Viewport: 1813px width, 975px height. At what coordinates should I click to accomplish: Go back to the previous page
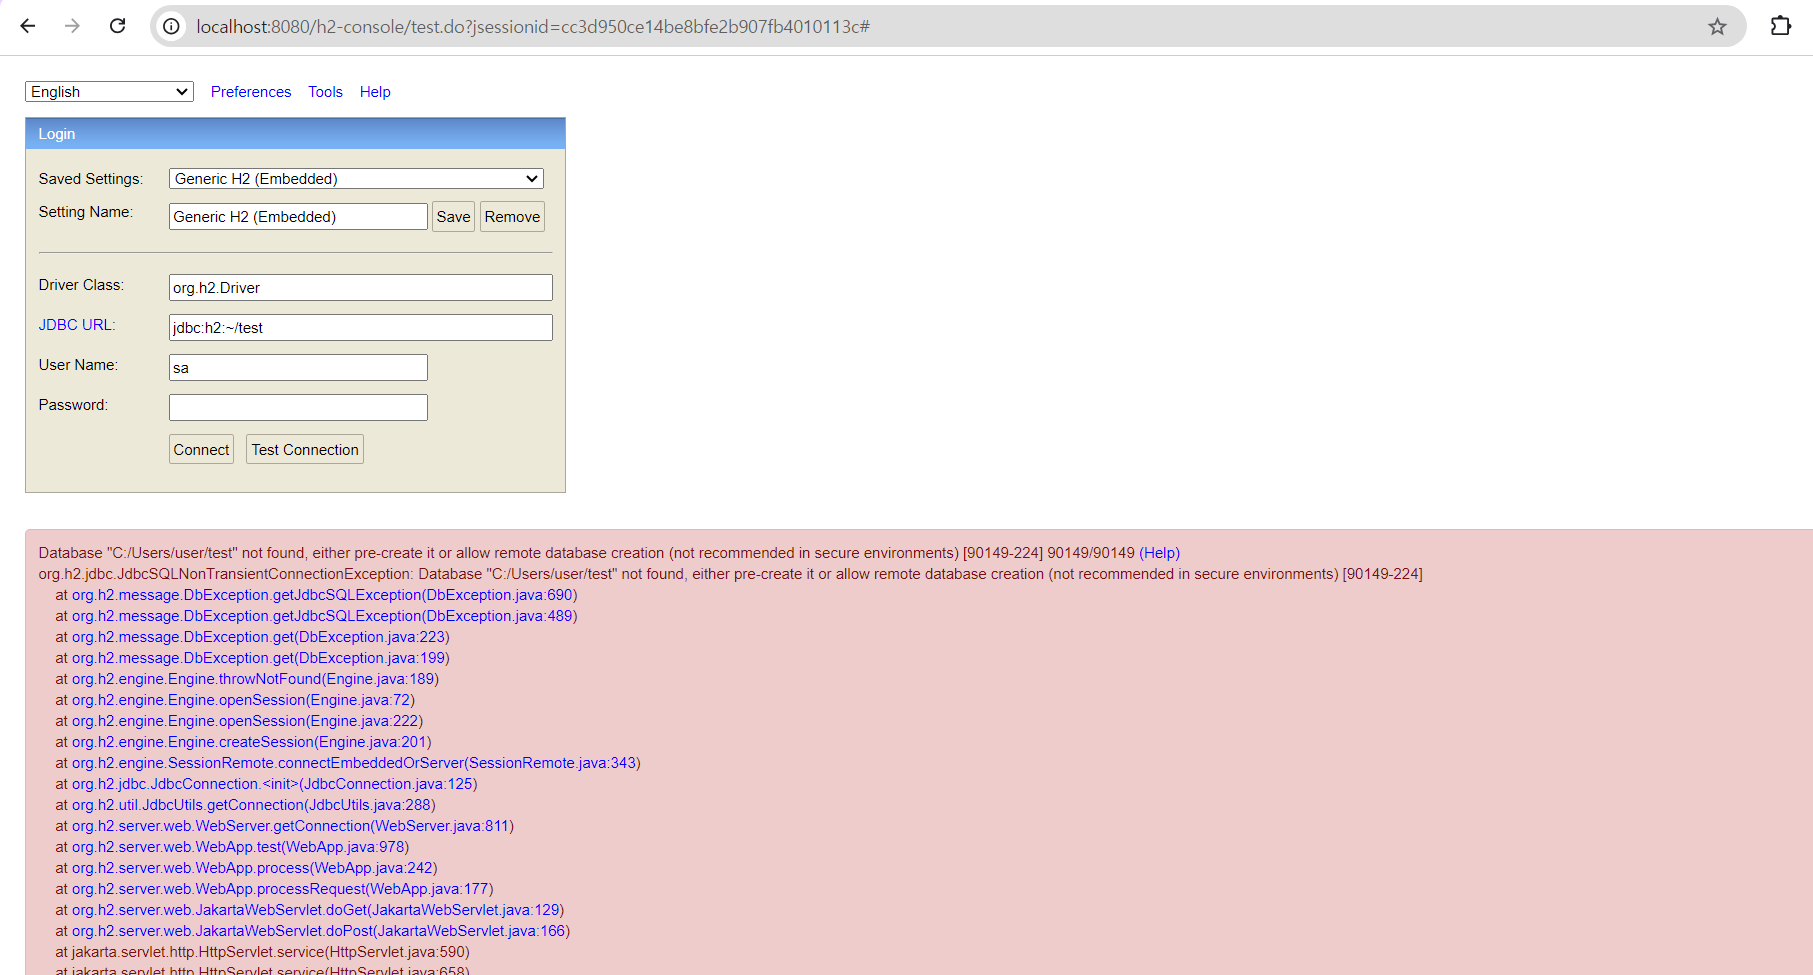tap(28, 26)
